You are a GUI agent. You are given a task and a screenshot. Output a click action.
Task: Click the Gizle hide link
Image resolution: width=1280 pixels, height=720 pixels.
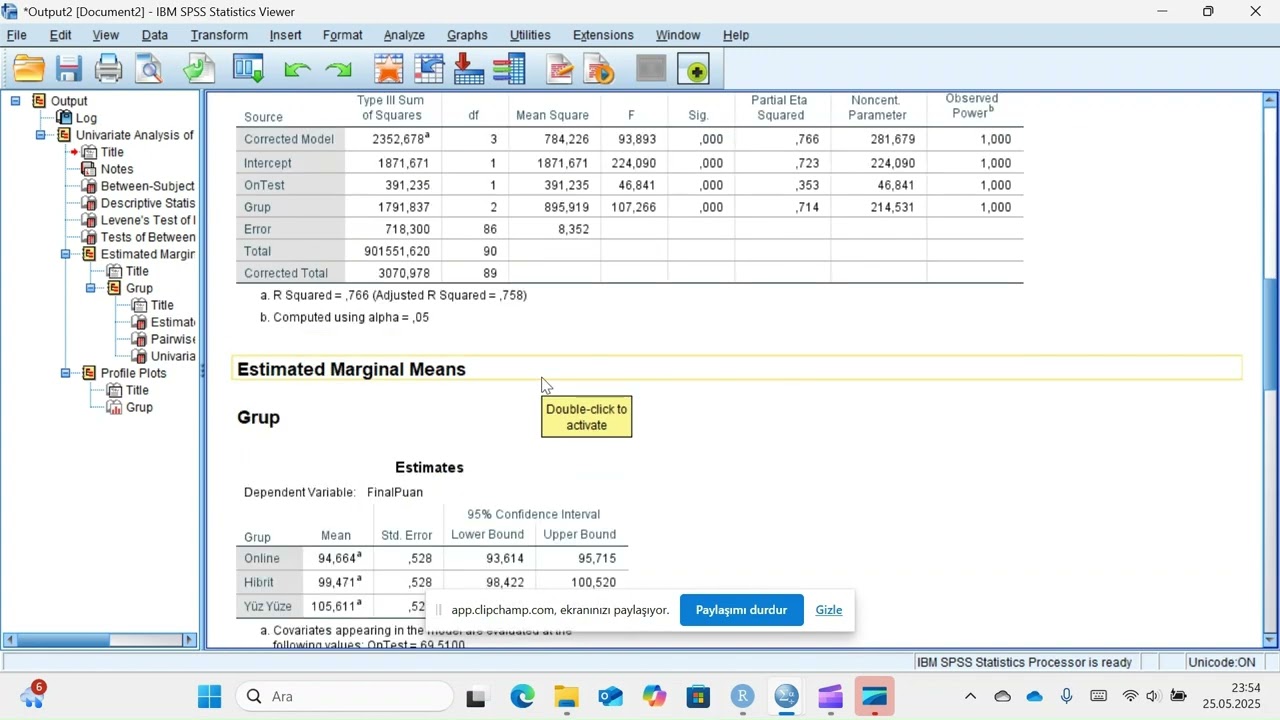click(829, 610)
